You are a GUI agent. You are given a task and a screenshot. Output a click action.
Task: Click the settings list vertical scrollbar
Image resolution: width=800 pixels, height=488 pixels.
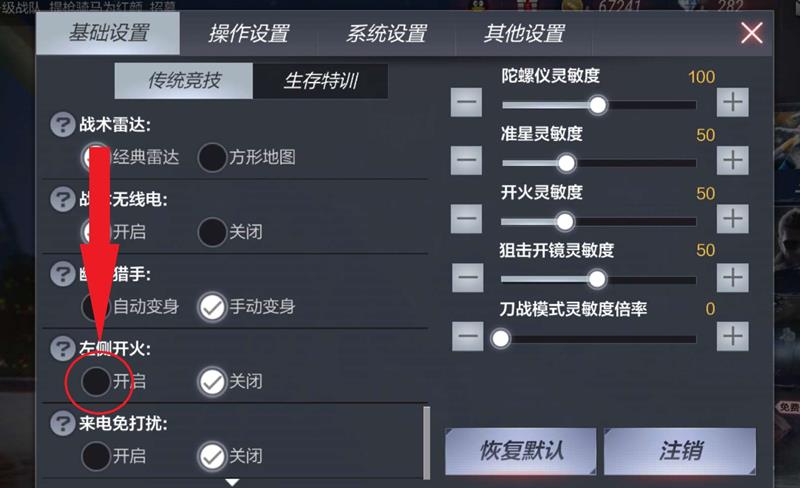[x=428, y=442]
